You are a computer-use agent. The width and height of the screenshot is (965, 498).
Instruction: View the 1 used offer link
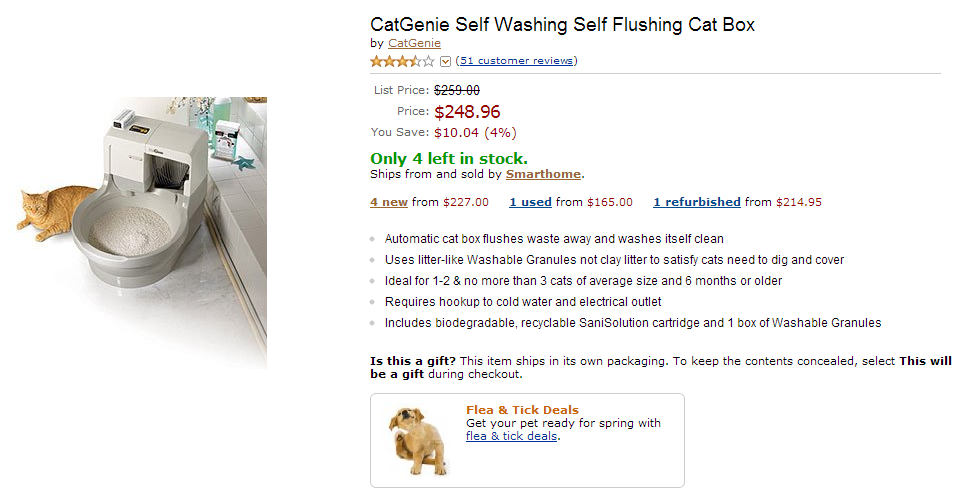coord(530,202)
